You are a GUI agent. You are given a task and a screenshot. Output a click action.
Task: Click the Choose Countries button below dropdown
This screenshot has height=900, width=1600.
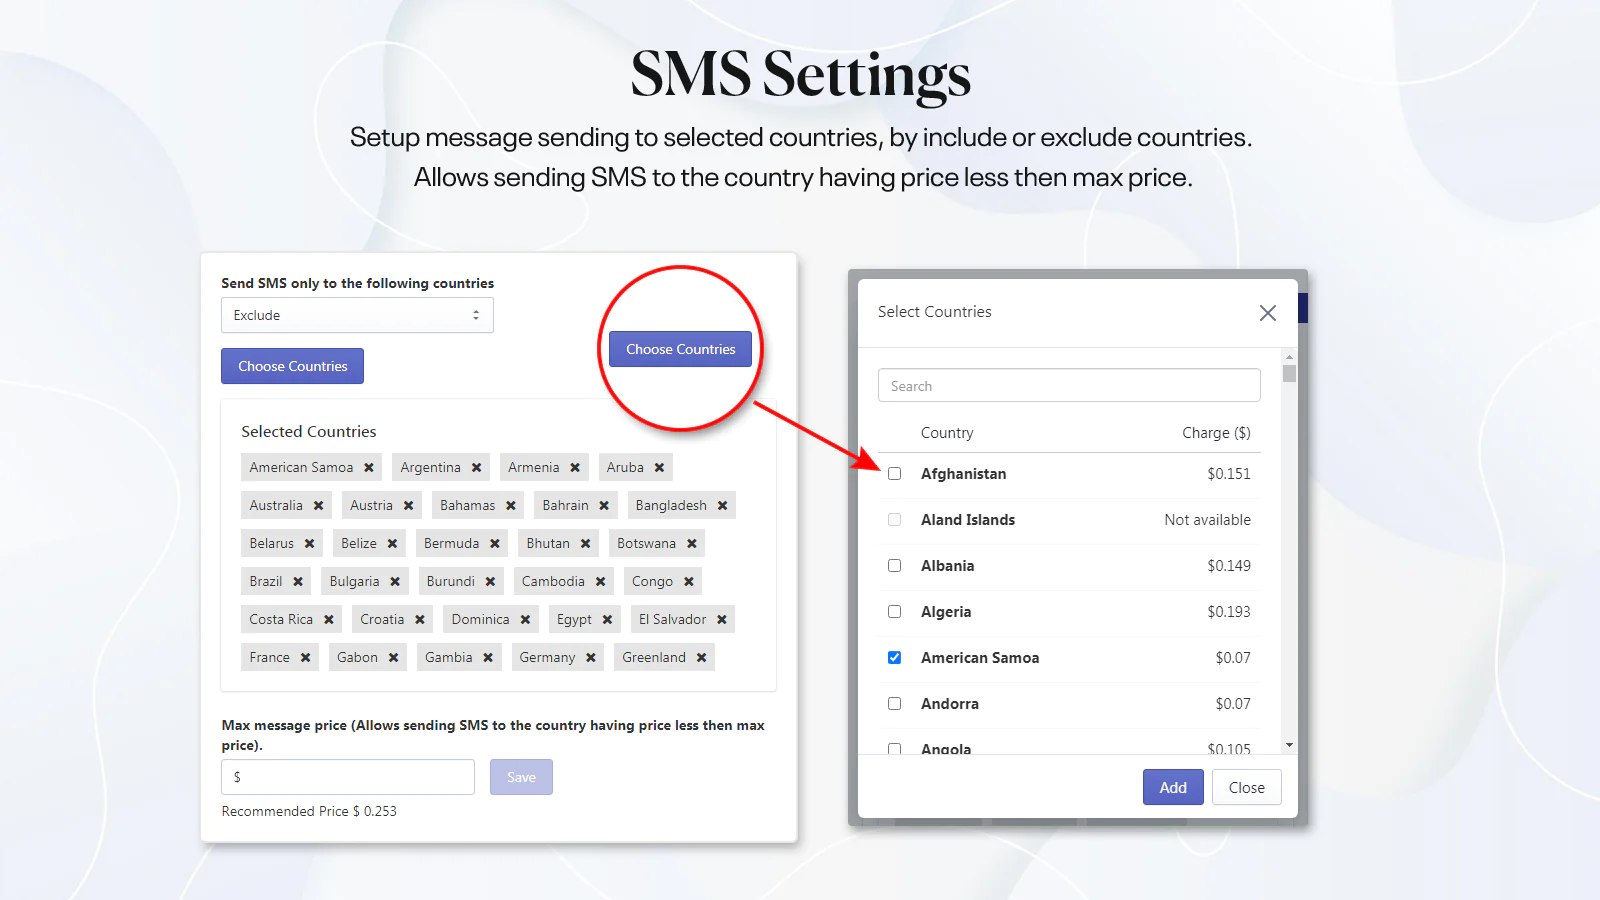pyautogui.click(x=292, y=366)
